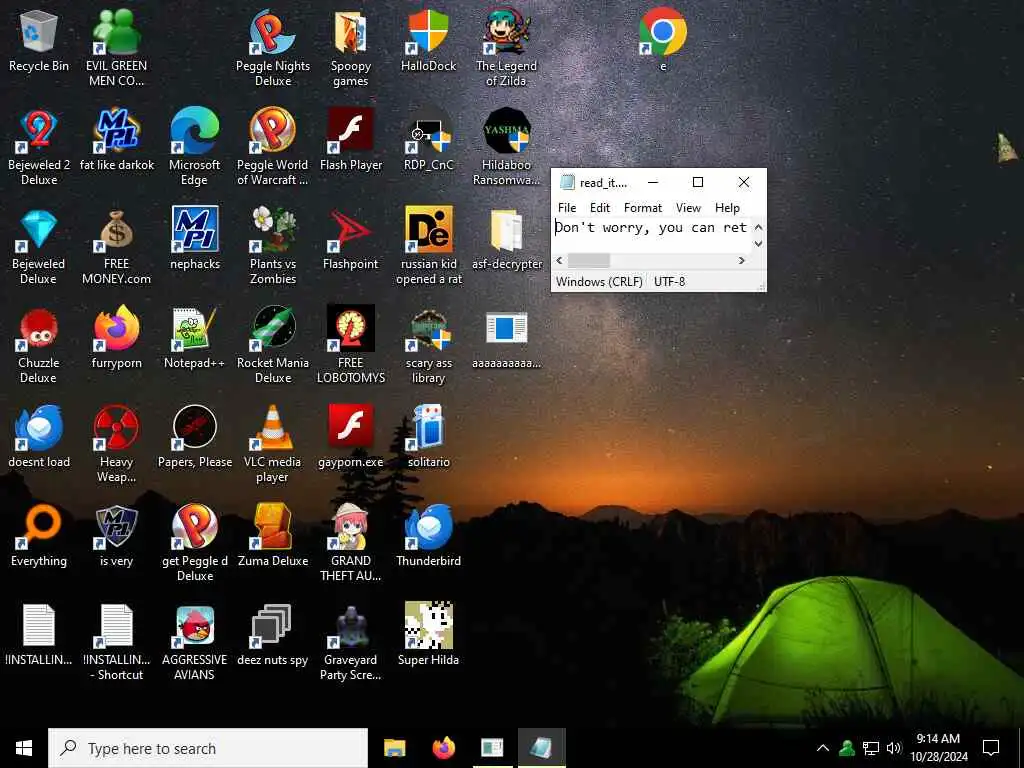Screen dimensions: 1024x768
Task: Select the Hildaboo Ransomware icon
Action: 506,148
